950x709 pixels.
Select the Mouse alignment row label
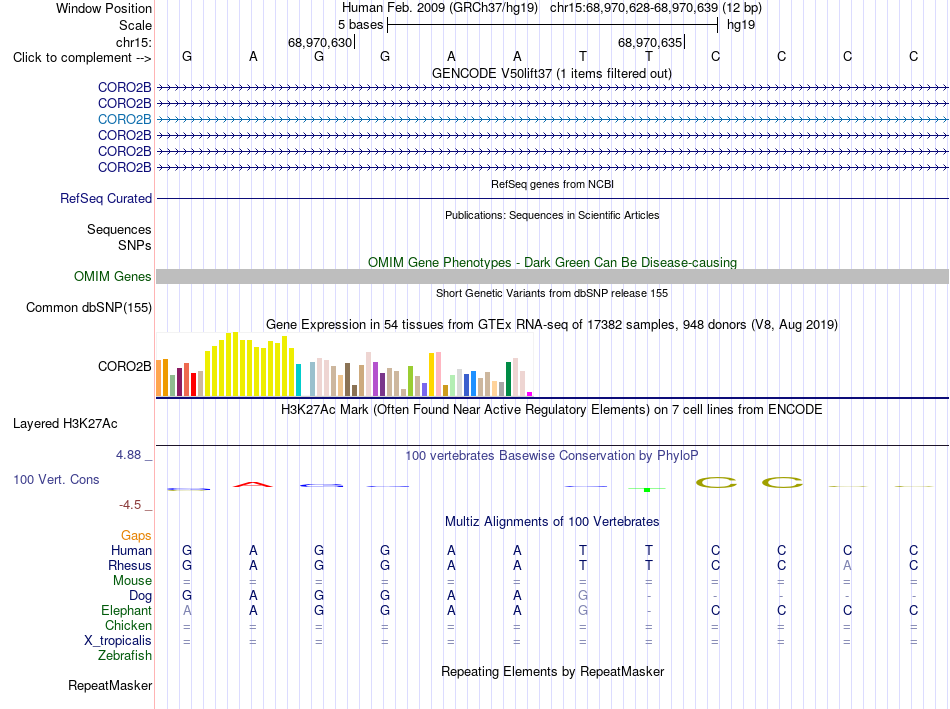click(x=132, y=581)
